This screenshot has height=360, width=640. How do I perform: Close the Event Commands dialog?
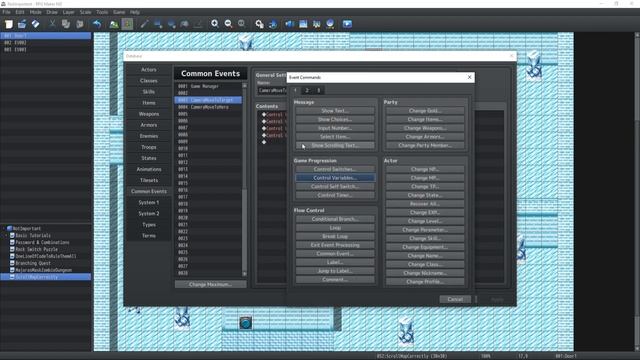[x=469, y=77]
